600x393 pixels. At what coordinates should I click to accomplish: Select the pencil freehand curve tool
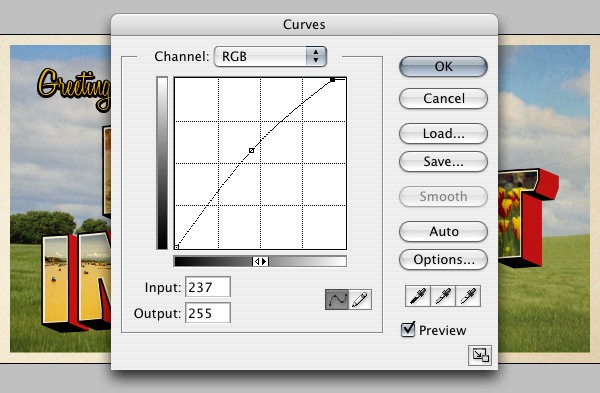(360, 299)
